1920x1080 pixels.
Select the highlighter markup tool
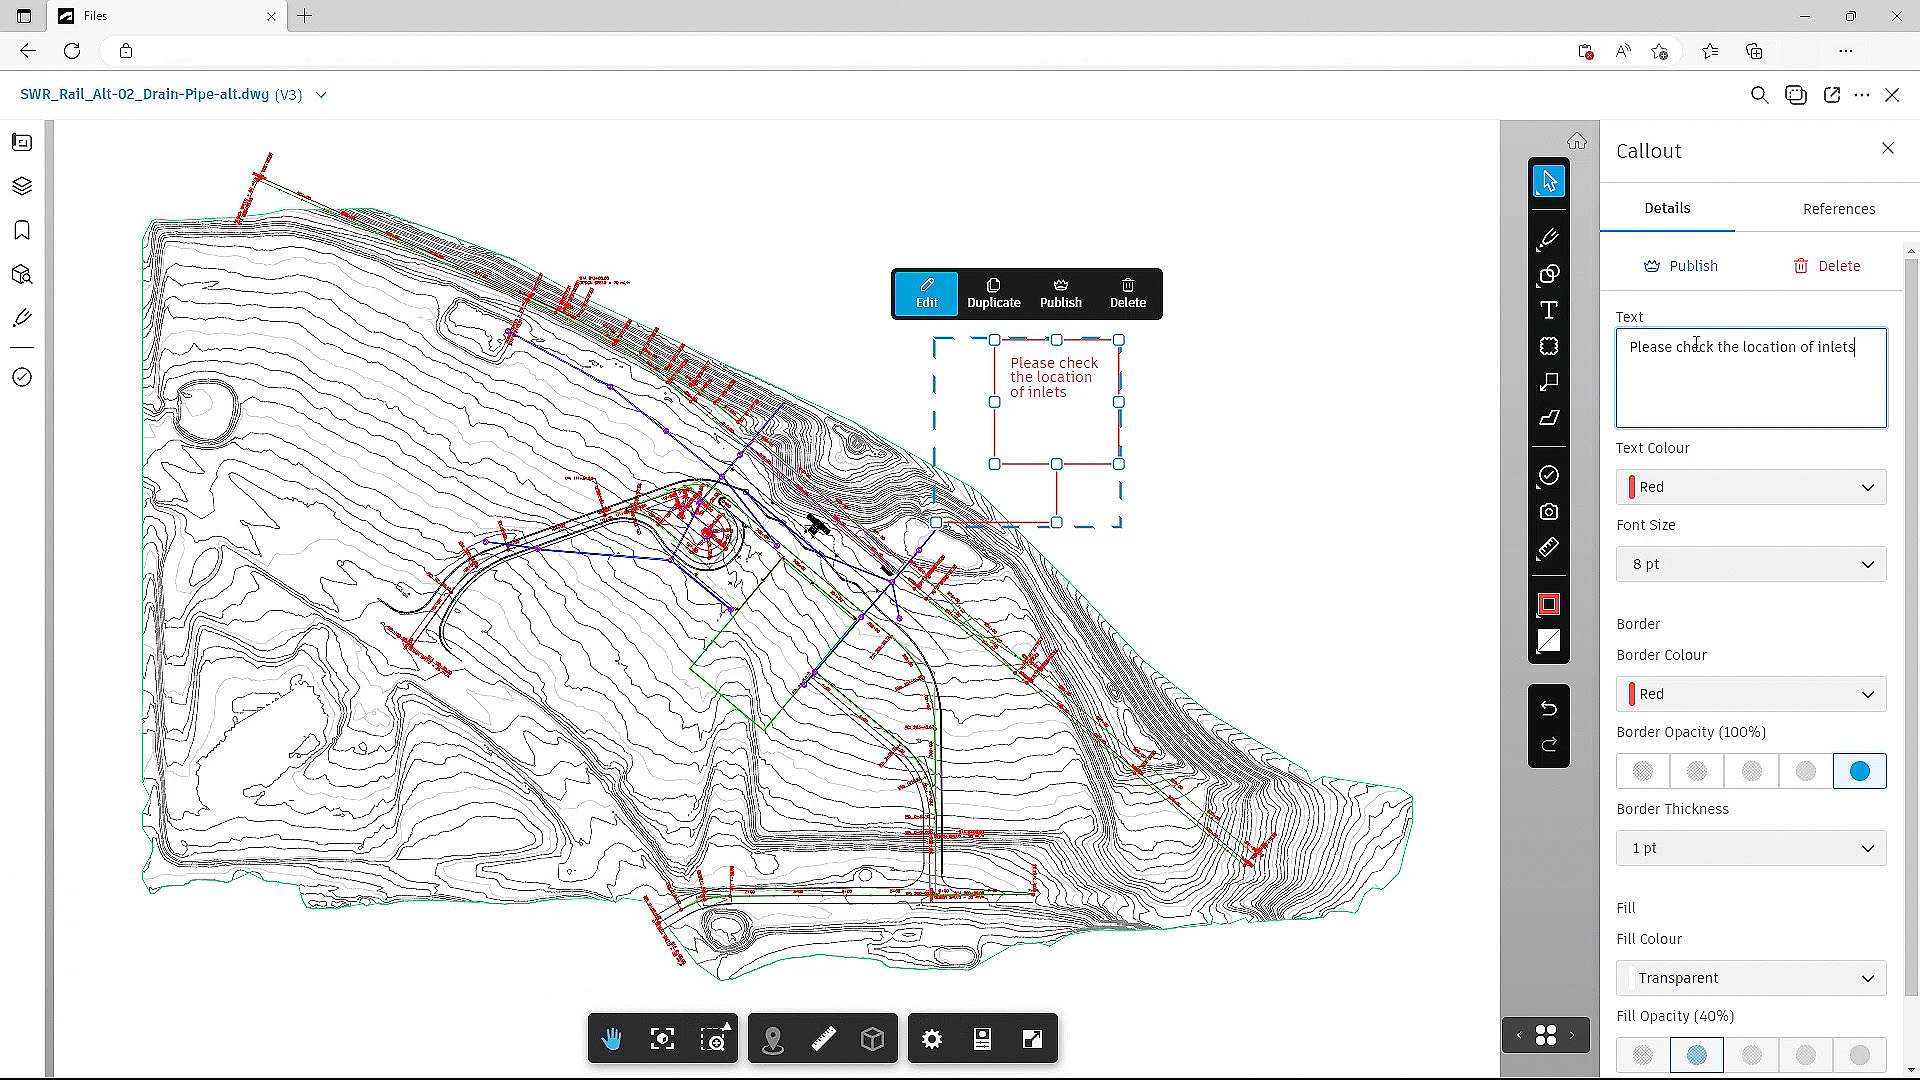tap(1549, 418)
